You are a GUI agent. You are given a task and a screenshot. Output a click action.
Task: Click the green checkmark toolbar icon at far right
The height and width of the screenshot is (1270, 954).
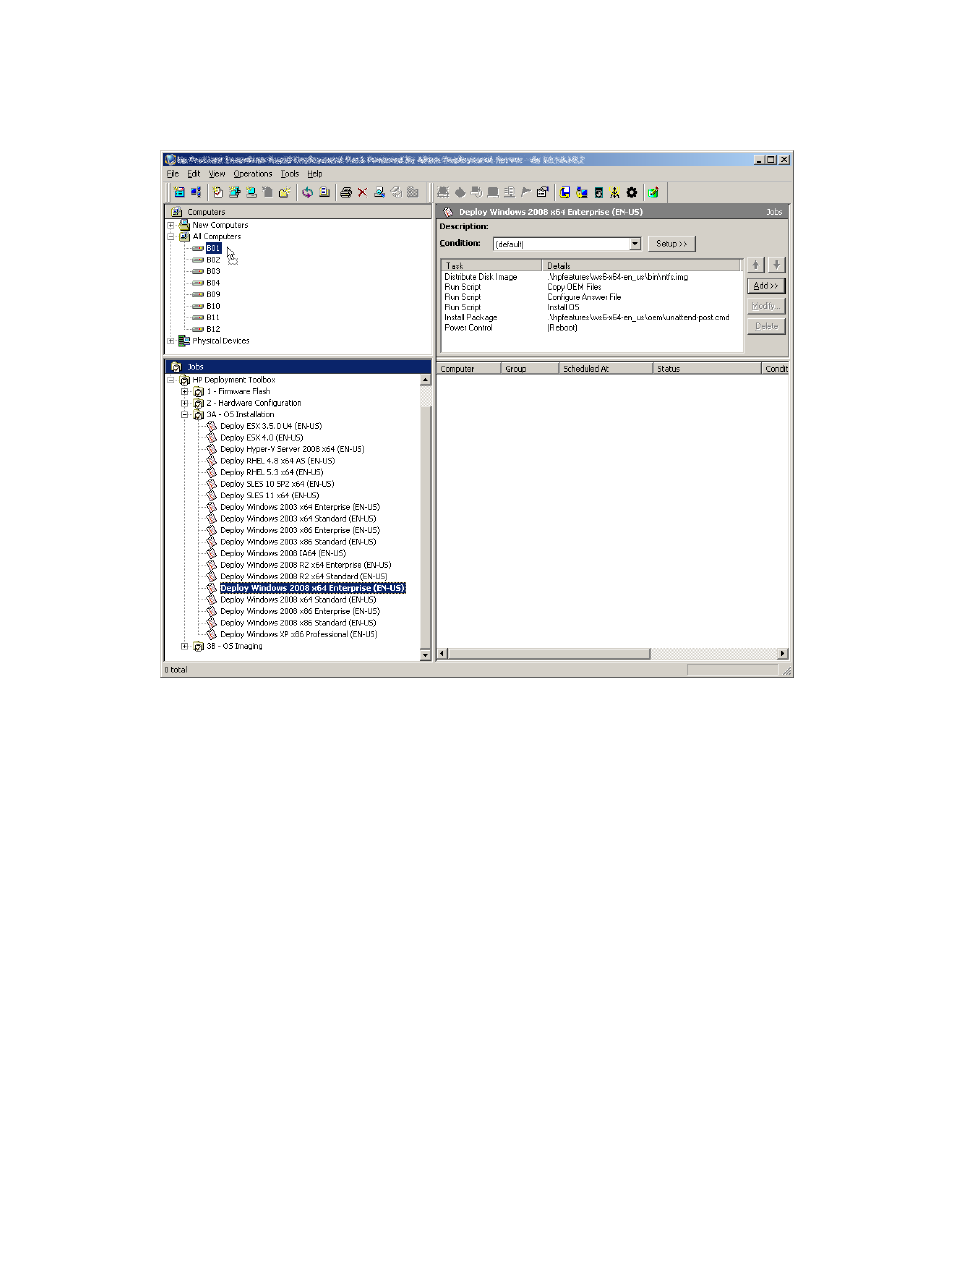(x=653, y=192)
